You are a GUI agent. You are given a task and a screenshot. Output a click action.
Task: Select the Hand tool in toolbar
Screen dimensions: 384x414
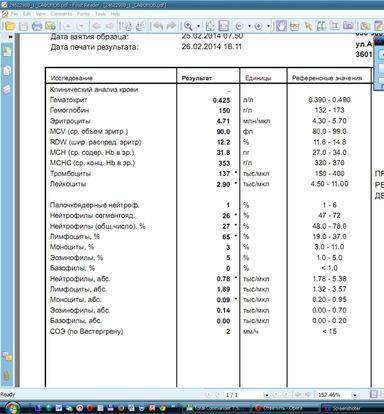281,26
